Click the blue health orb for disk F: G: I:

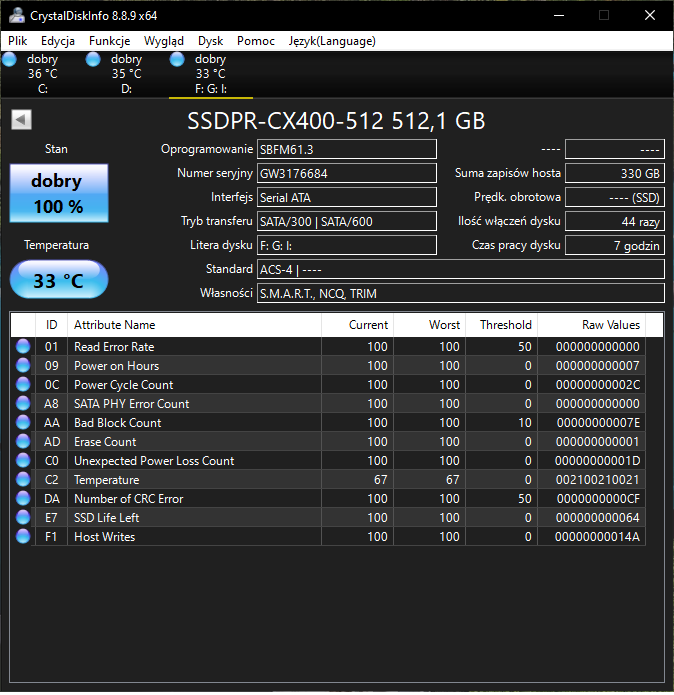[177, 59]
